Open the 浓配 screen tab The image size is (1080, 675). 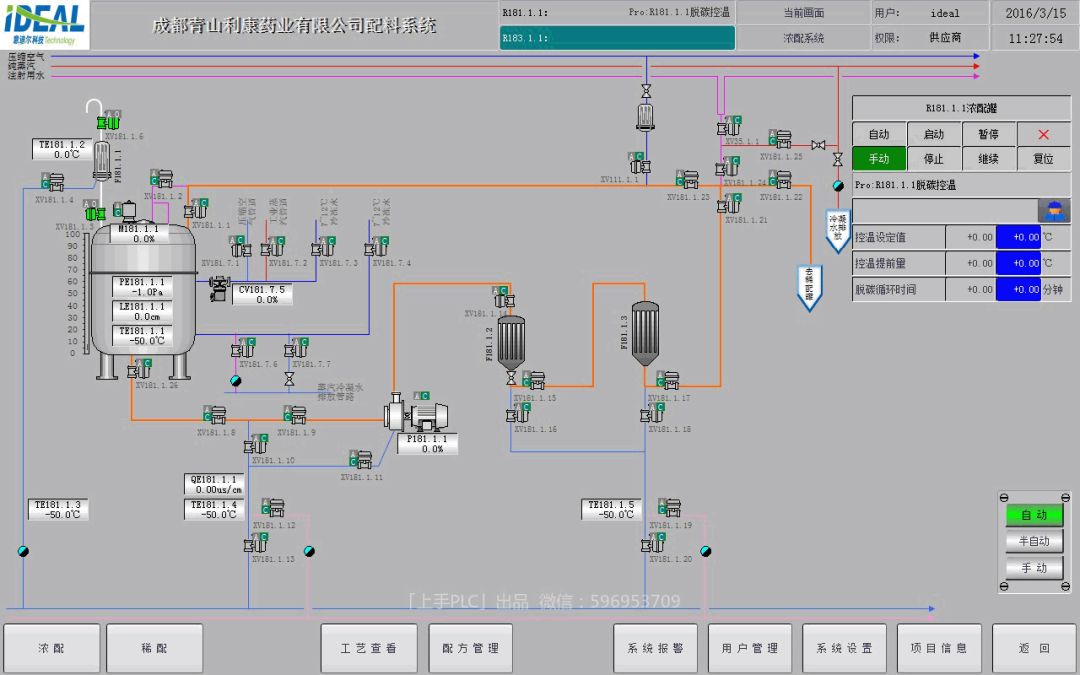[x=52, y=648]
